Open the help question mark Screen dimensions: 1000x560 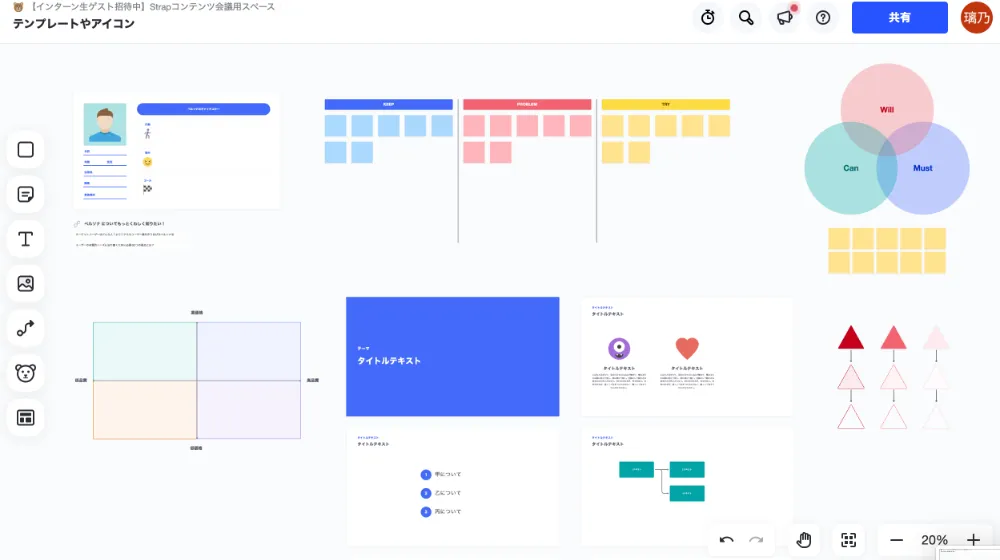coord(823,18)
